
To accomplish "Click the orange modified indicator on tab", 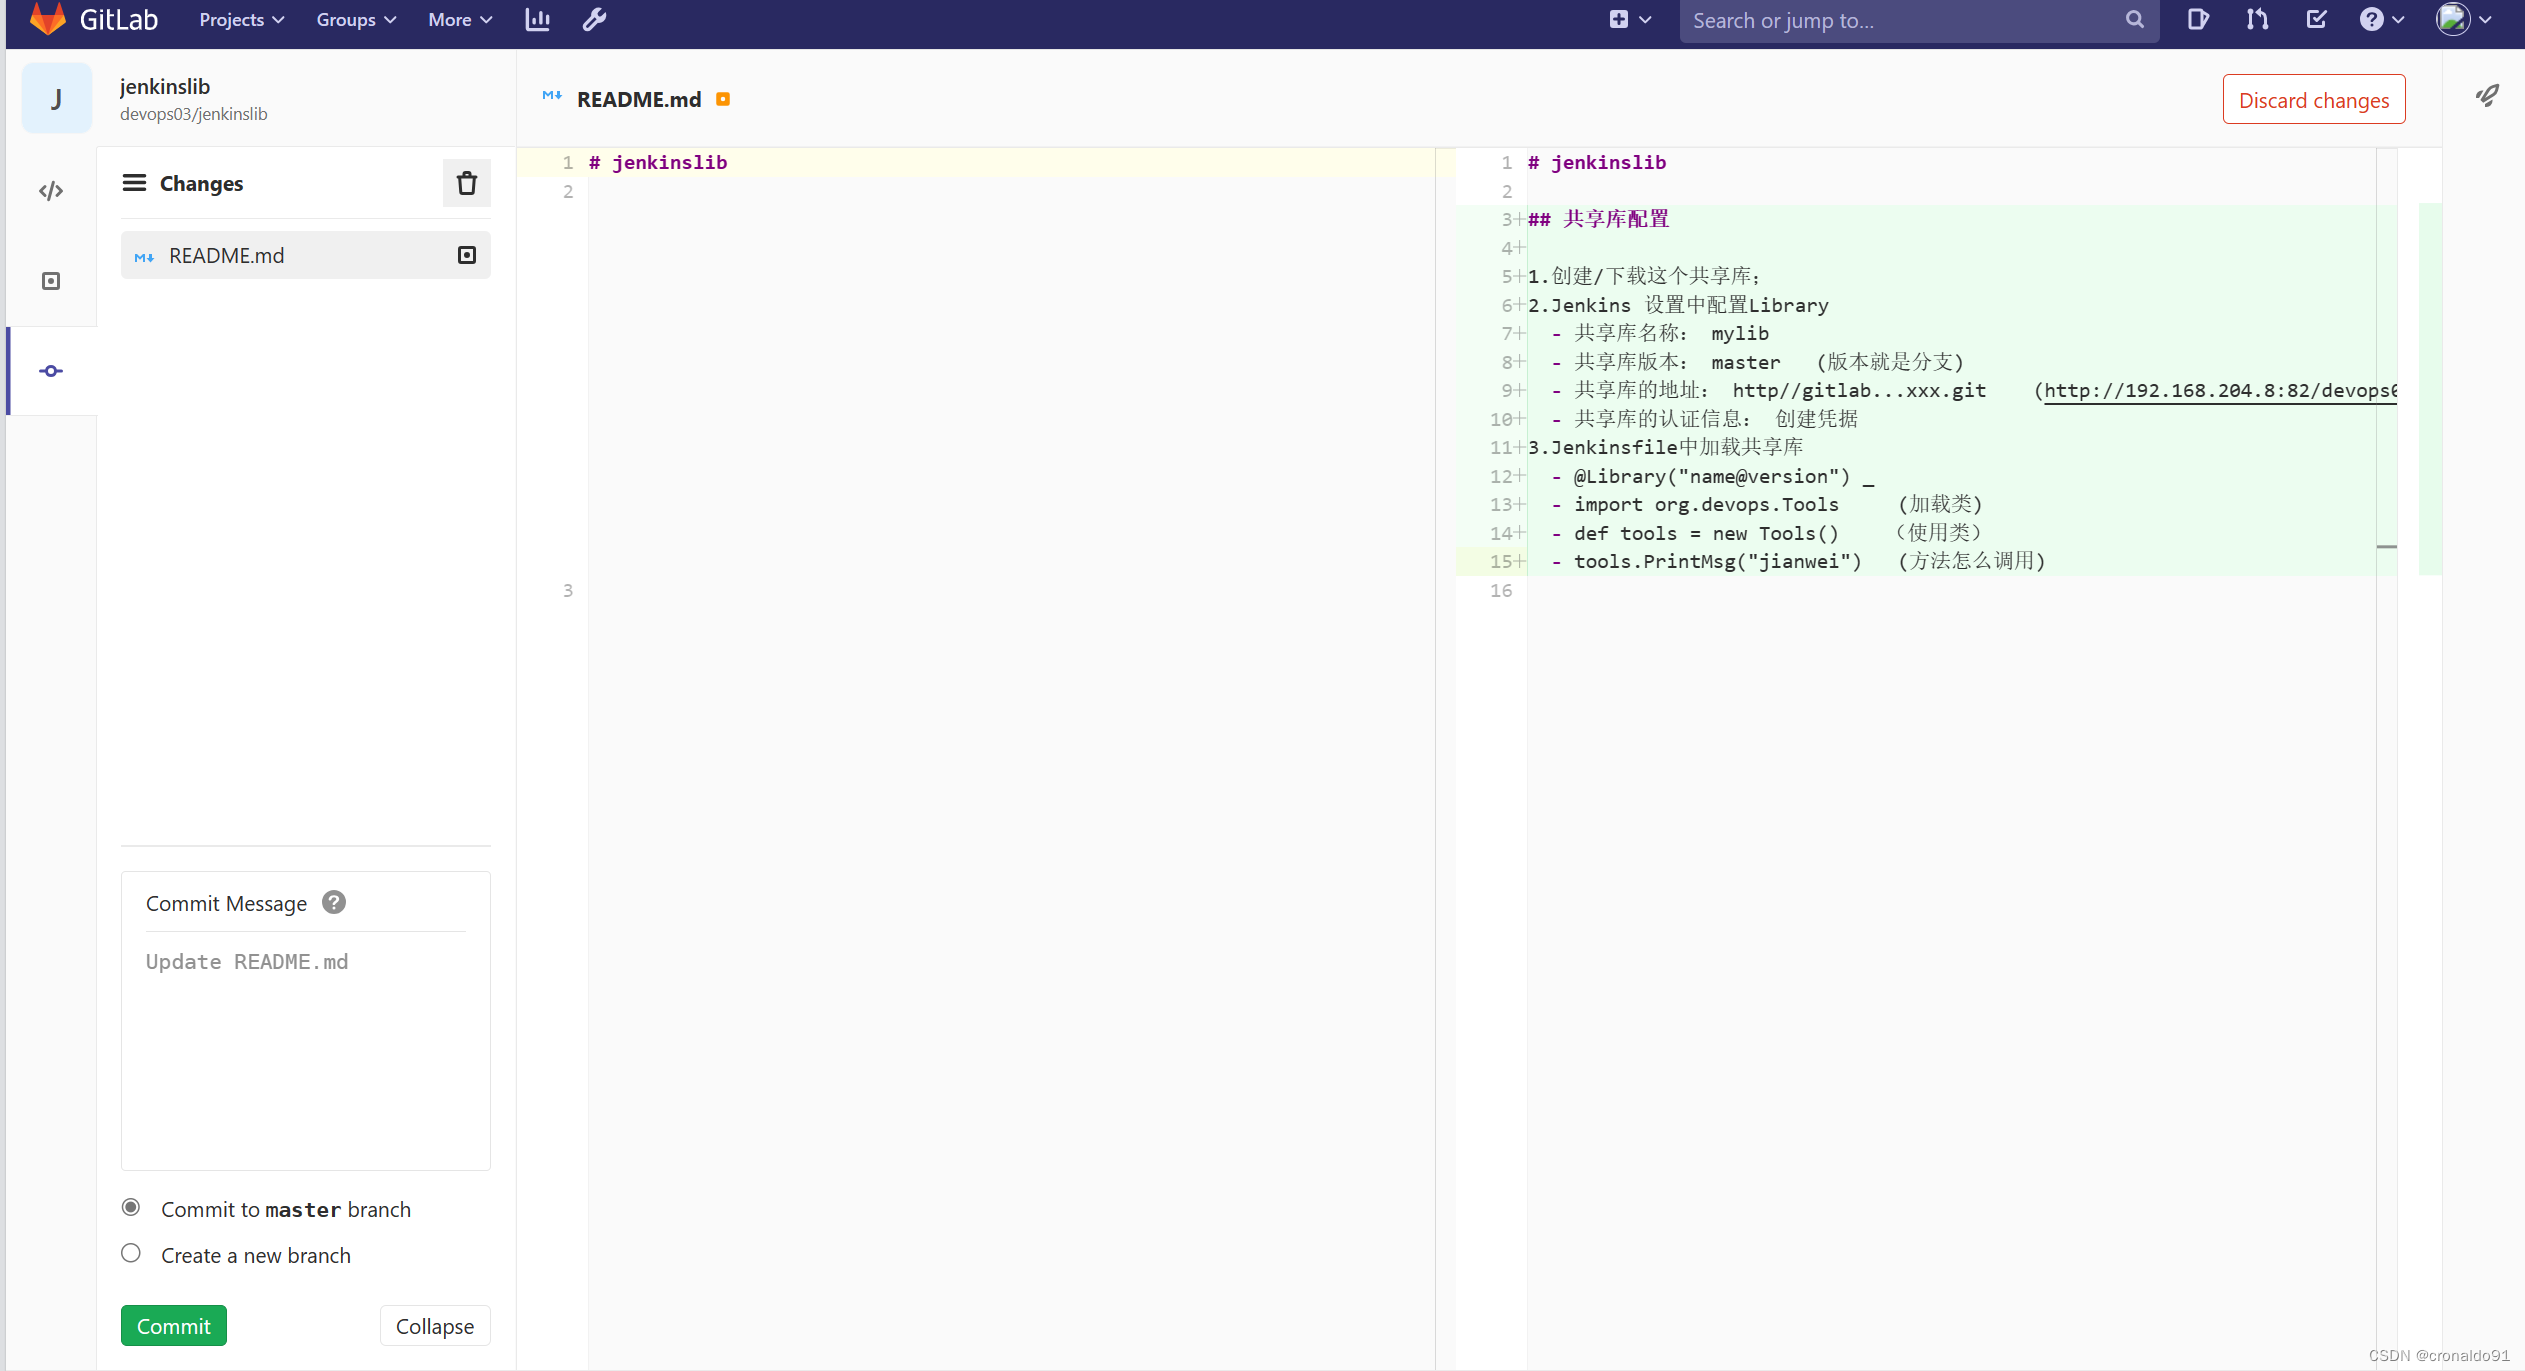I will (723, 99).
